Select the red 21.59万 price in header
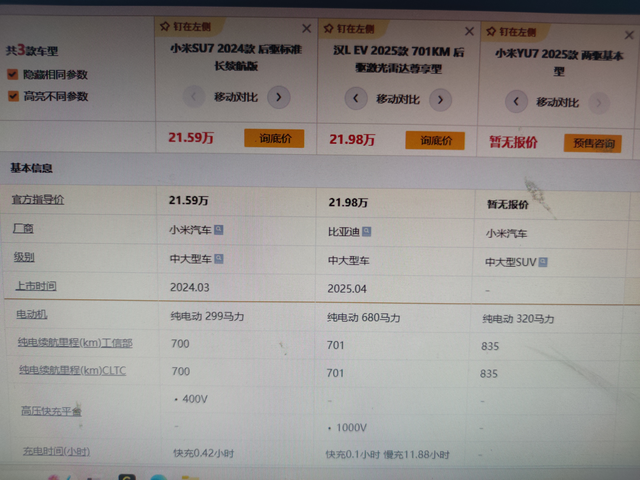 click(191, 138)
